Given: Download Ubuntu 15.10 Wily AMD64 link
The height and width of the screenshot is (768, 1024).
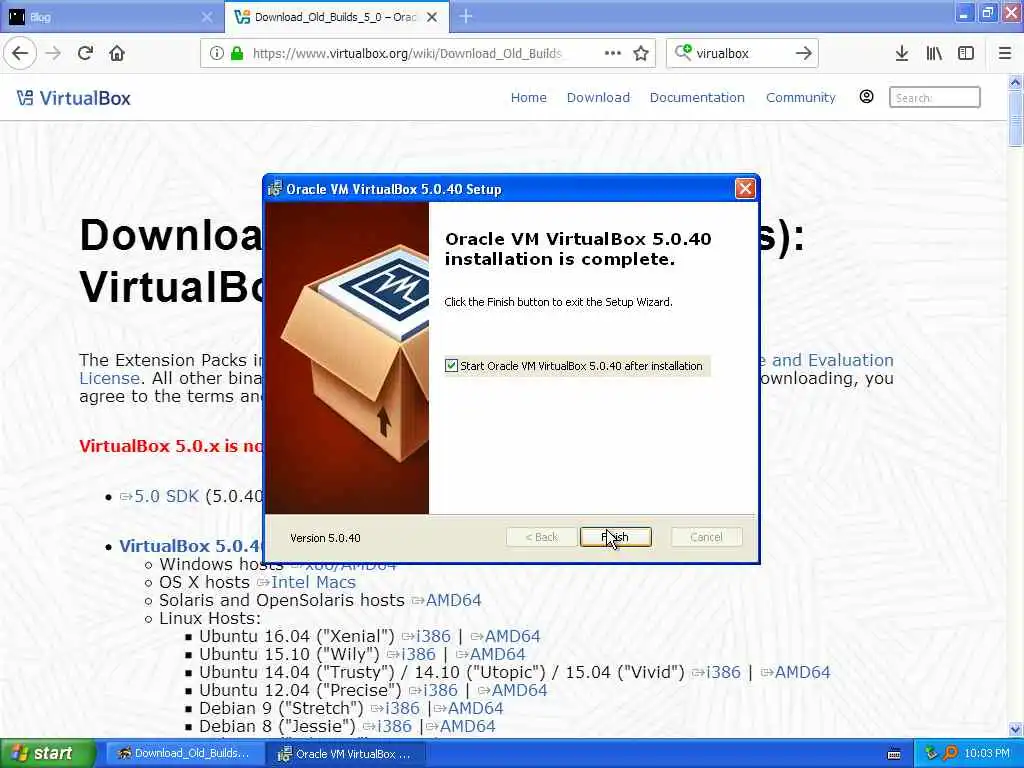Looking at the screenshot, I should pyautogui.click(x=490, y=654).
